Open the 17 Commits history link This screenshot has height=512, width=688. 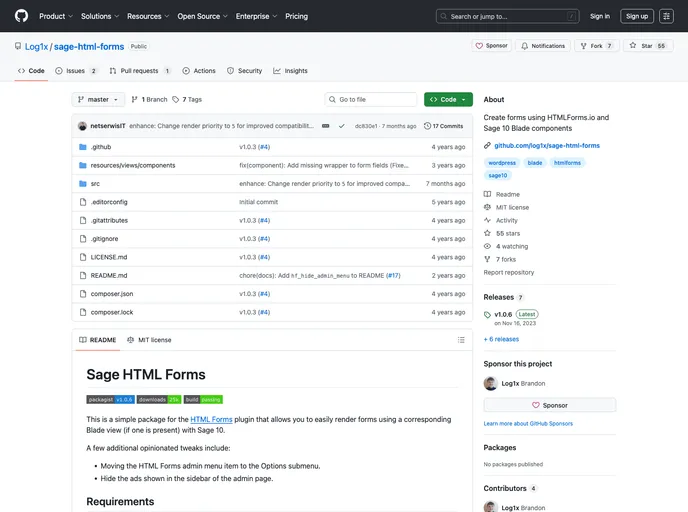point(444,126)
